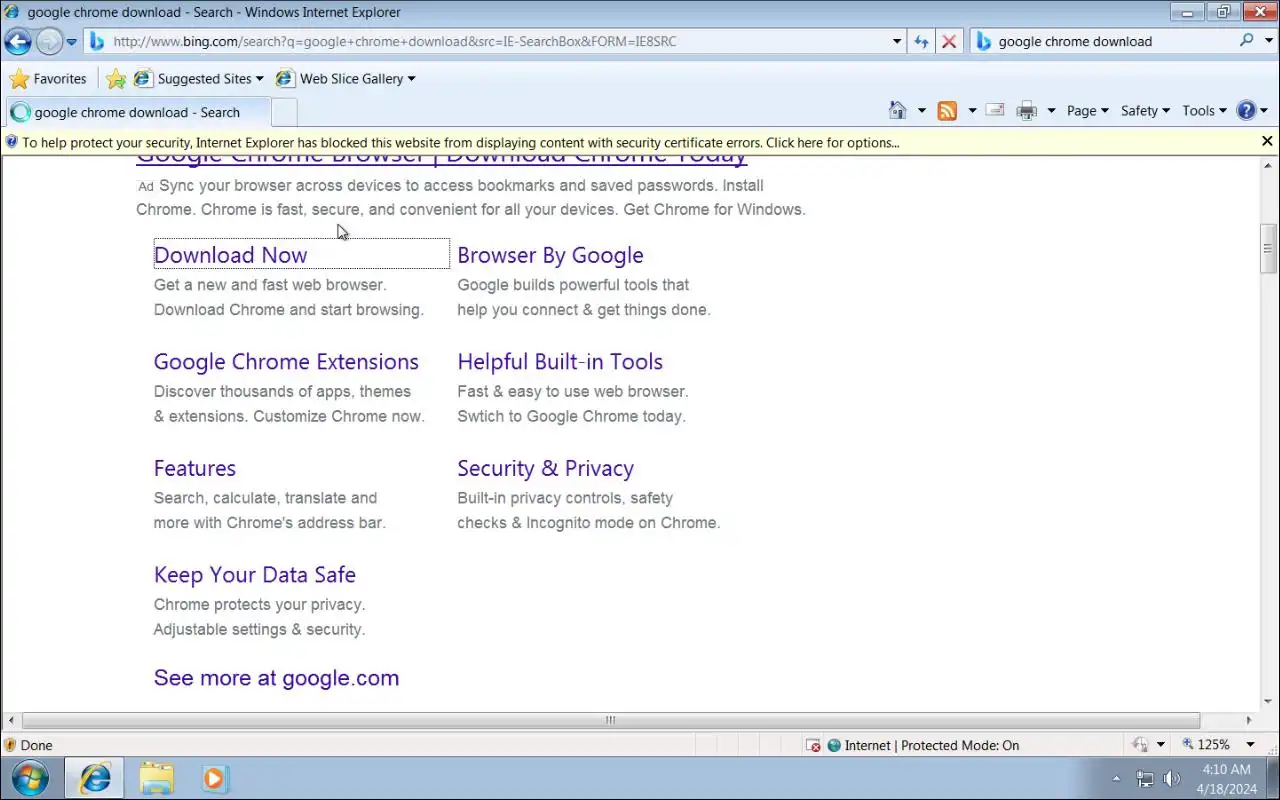Open the Tools menu
The image size is (1280, 800).
pos(1204,111)
